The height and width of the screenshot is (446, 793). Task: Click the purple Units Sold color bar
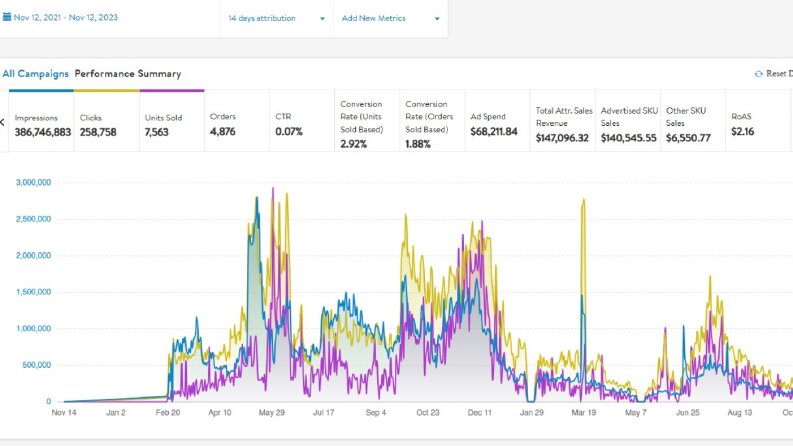pos(172,91)
